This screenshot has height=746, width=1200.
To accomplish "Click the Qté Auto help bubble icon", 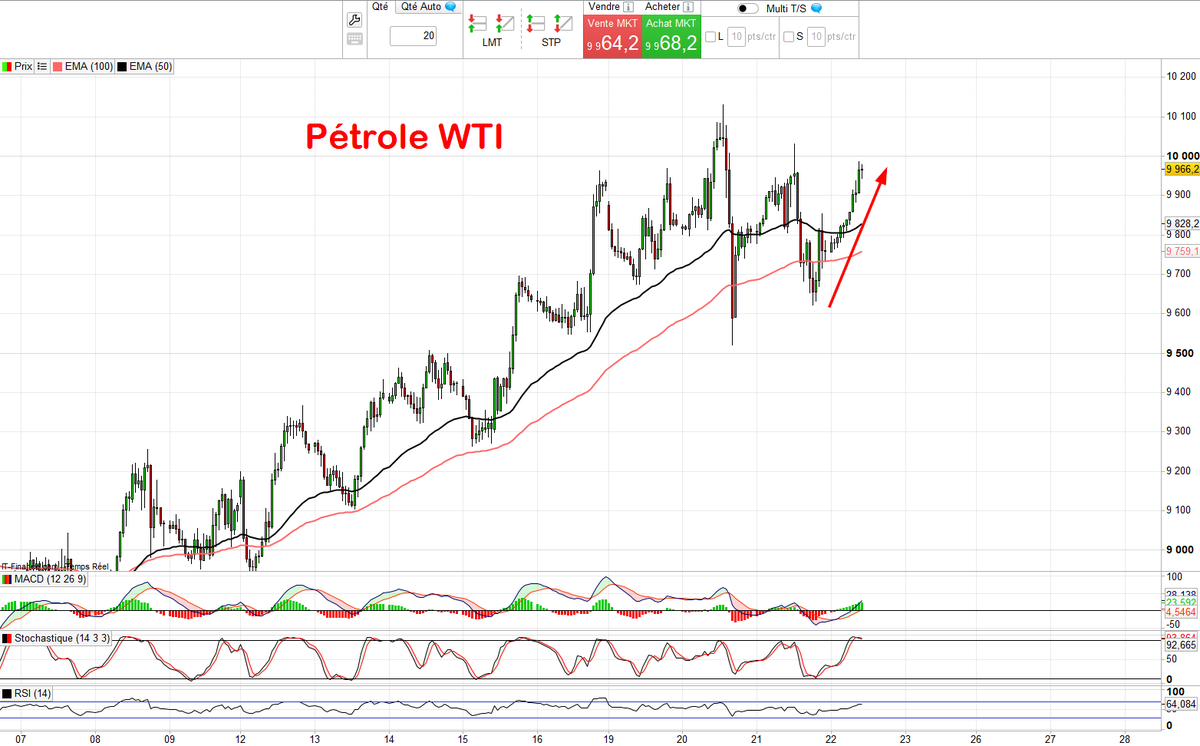I will (450, 6).
